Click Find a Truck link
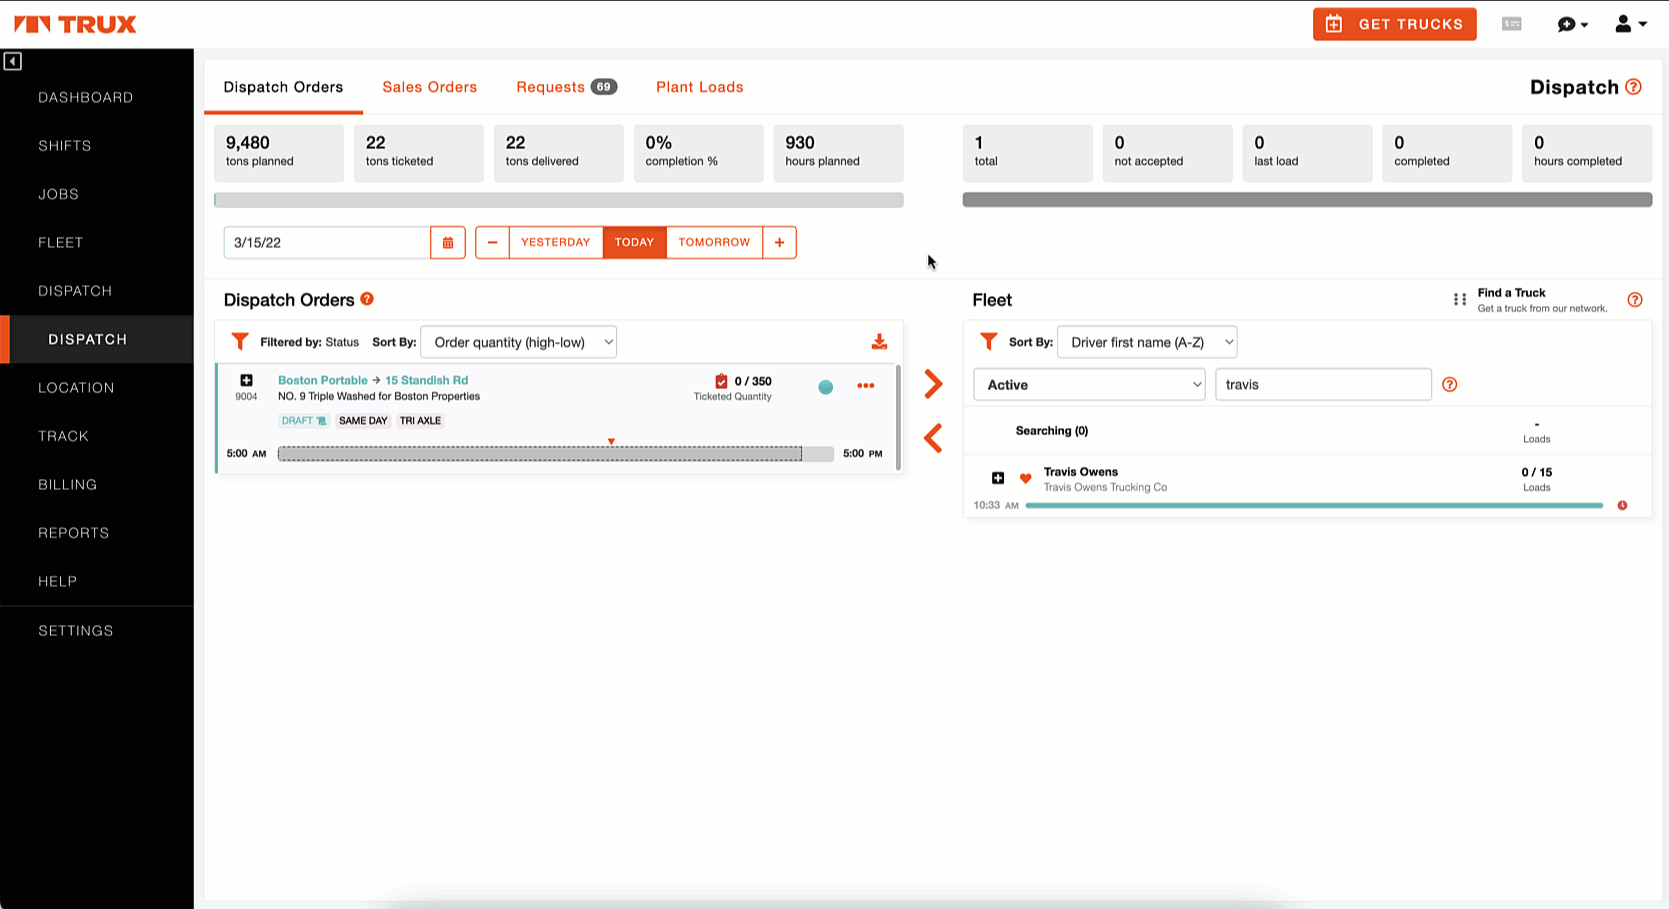 click(1511, 293)
